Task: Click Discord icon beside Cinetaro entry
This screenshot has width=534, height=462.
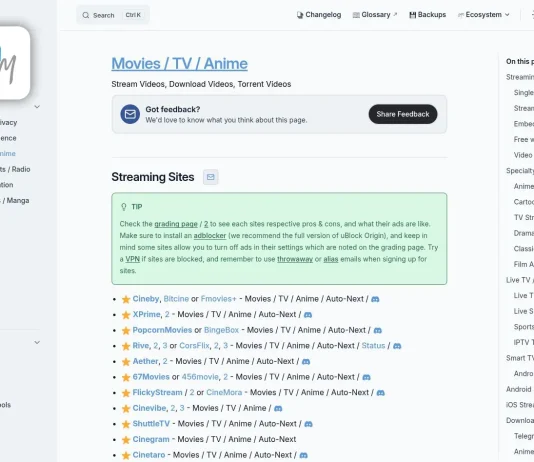Action: point(303,456)
